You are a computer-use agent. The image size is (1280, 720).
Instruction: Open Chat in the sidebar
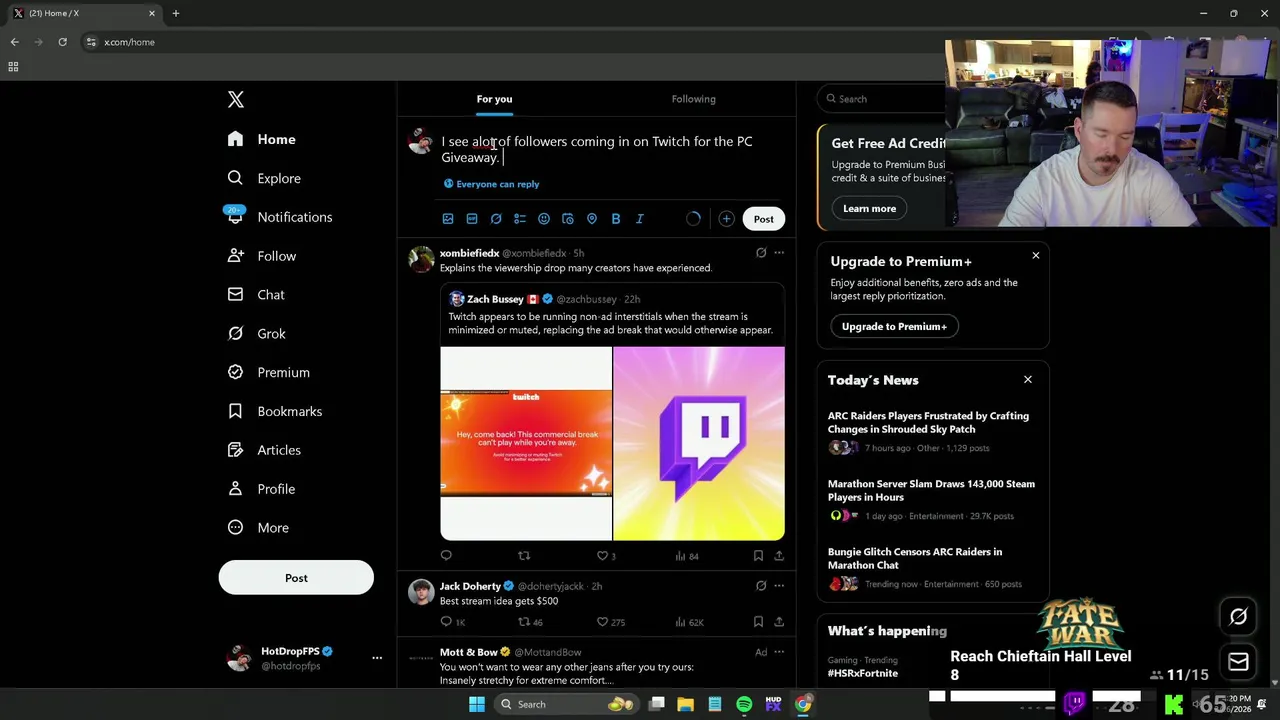256,295
